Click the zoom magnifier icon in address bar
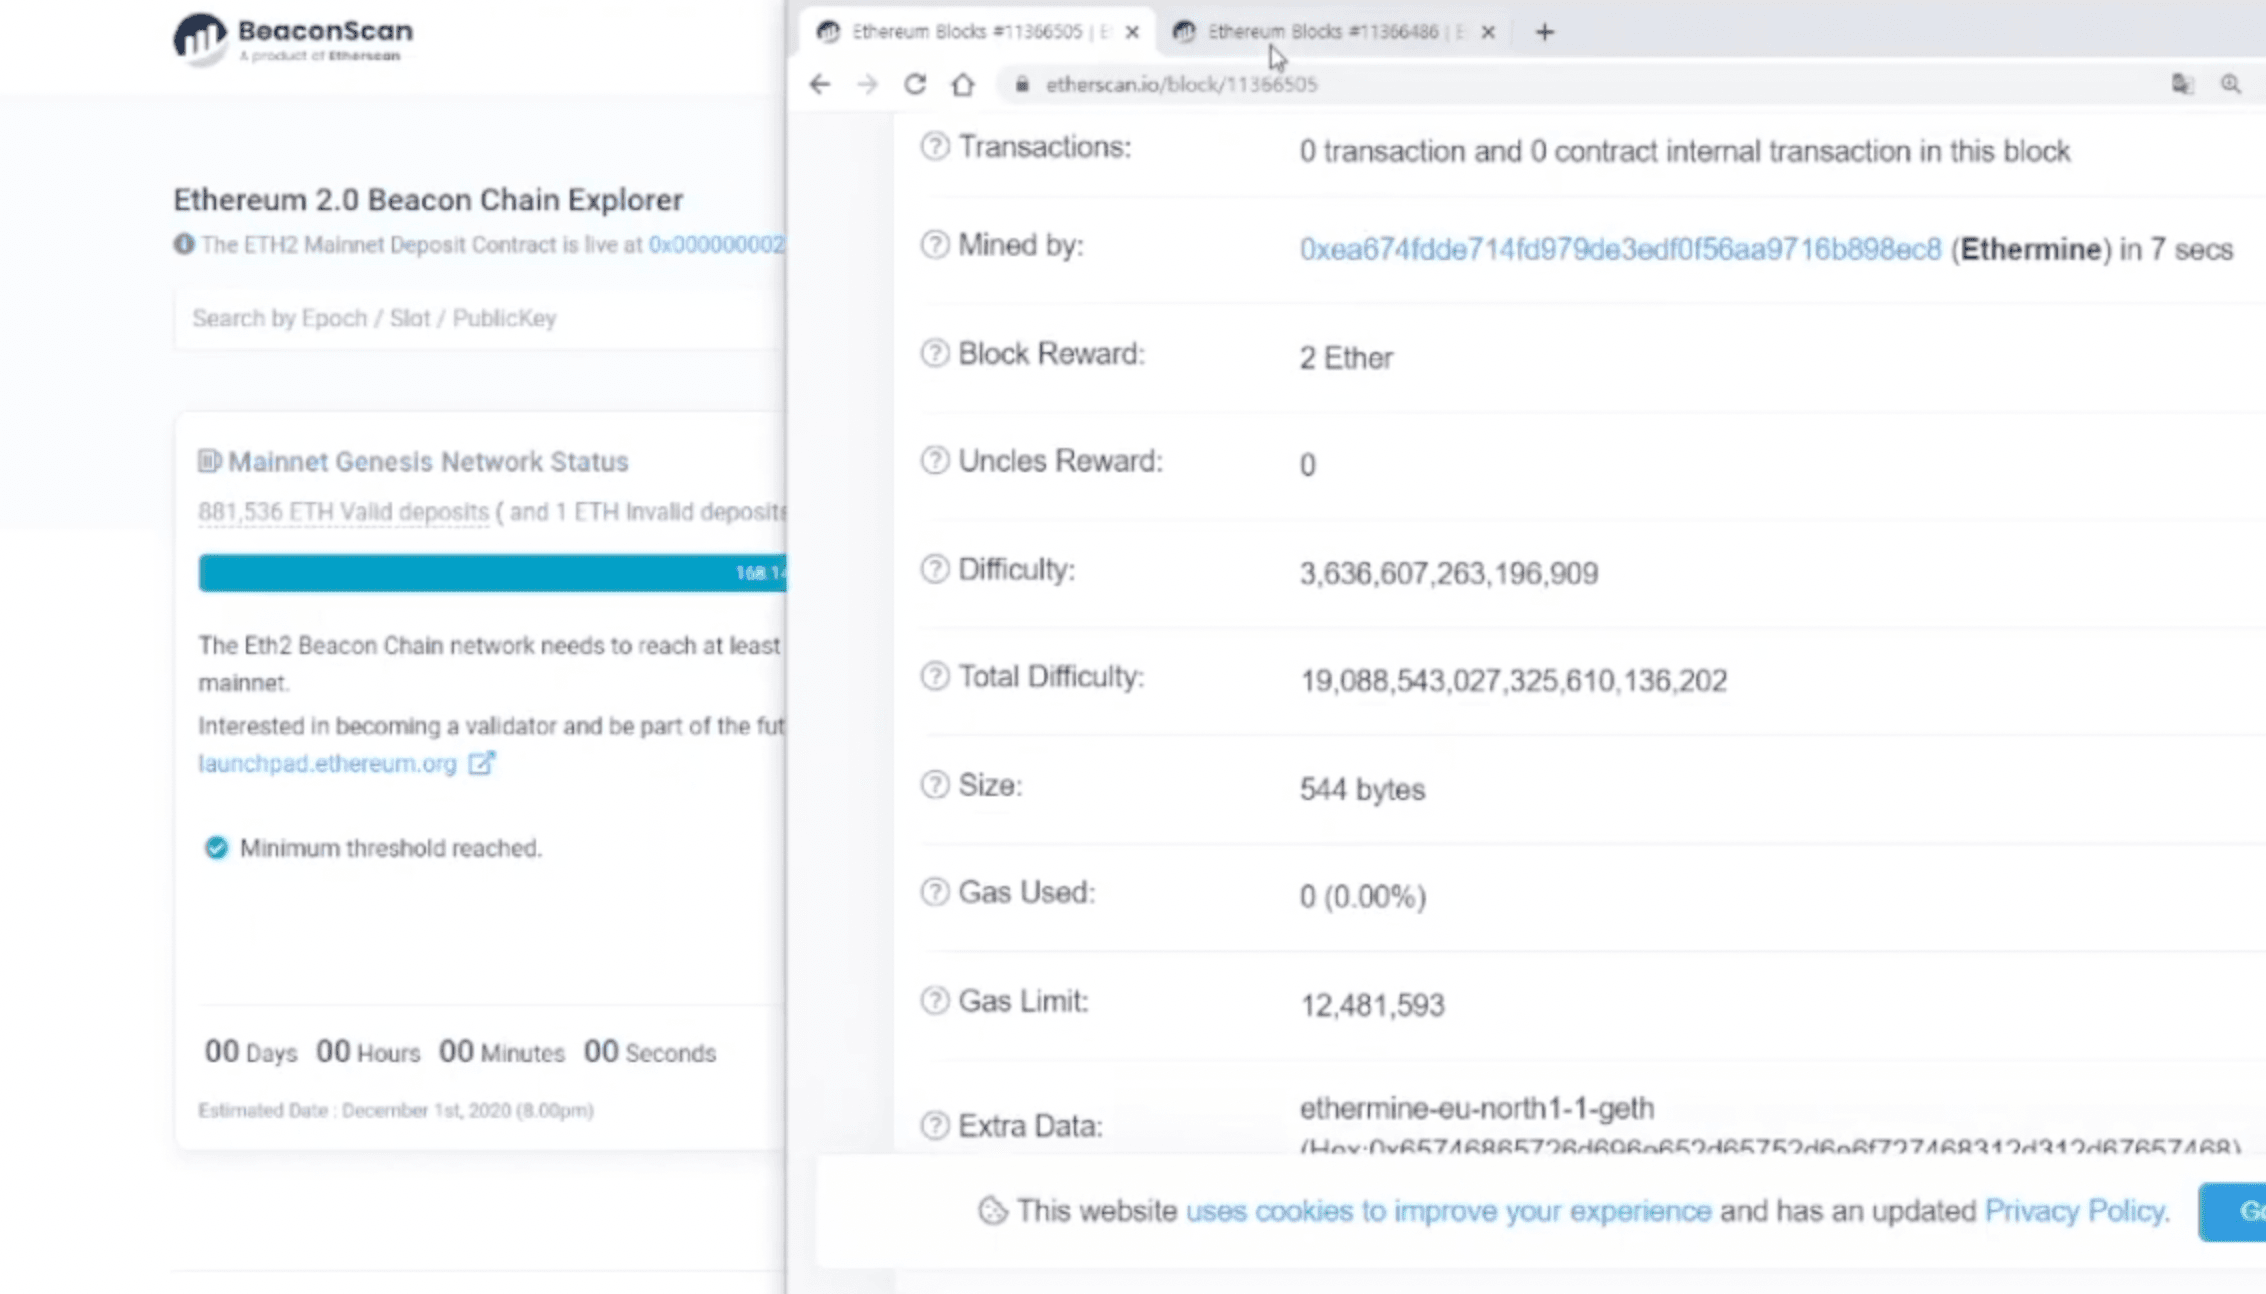 [x=2231, y=85]
